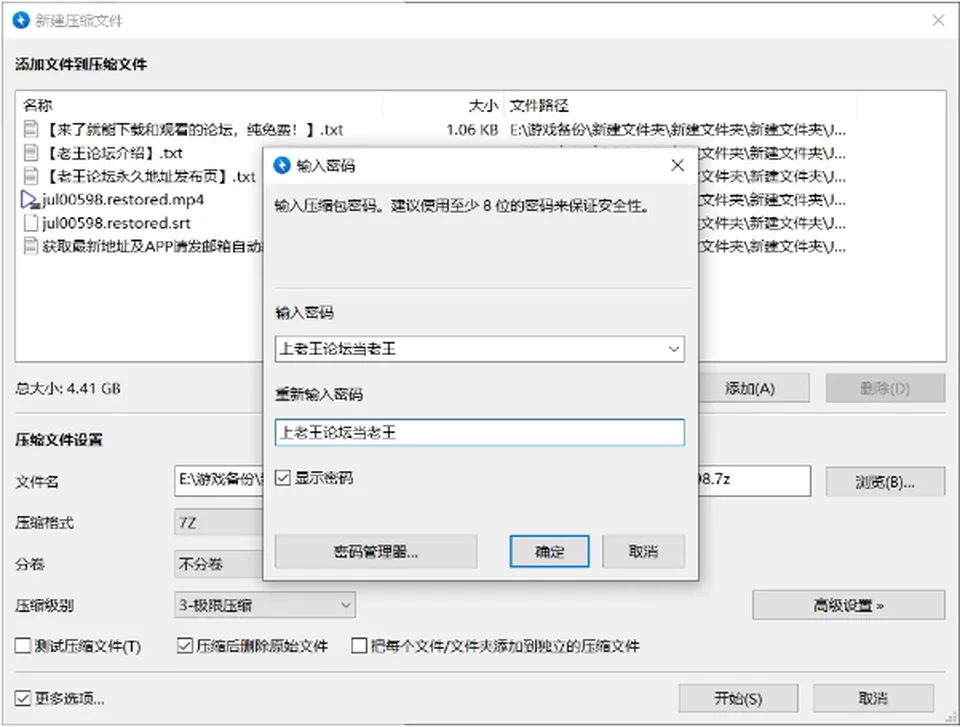The width and height of the screenshot is (960, 727).
Task: Click the document icon next to 【老王论坛介绍】.txt
Action: [x=31, y=153]
